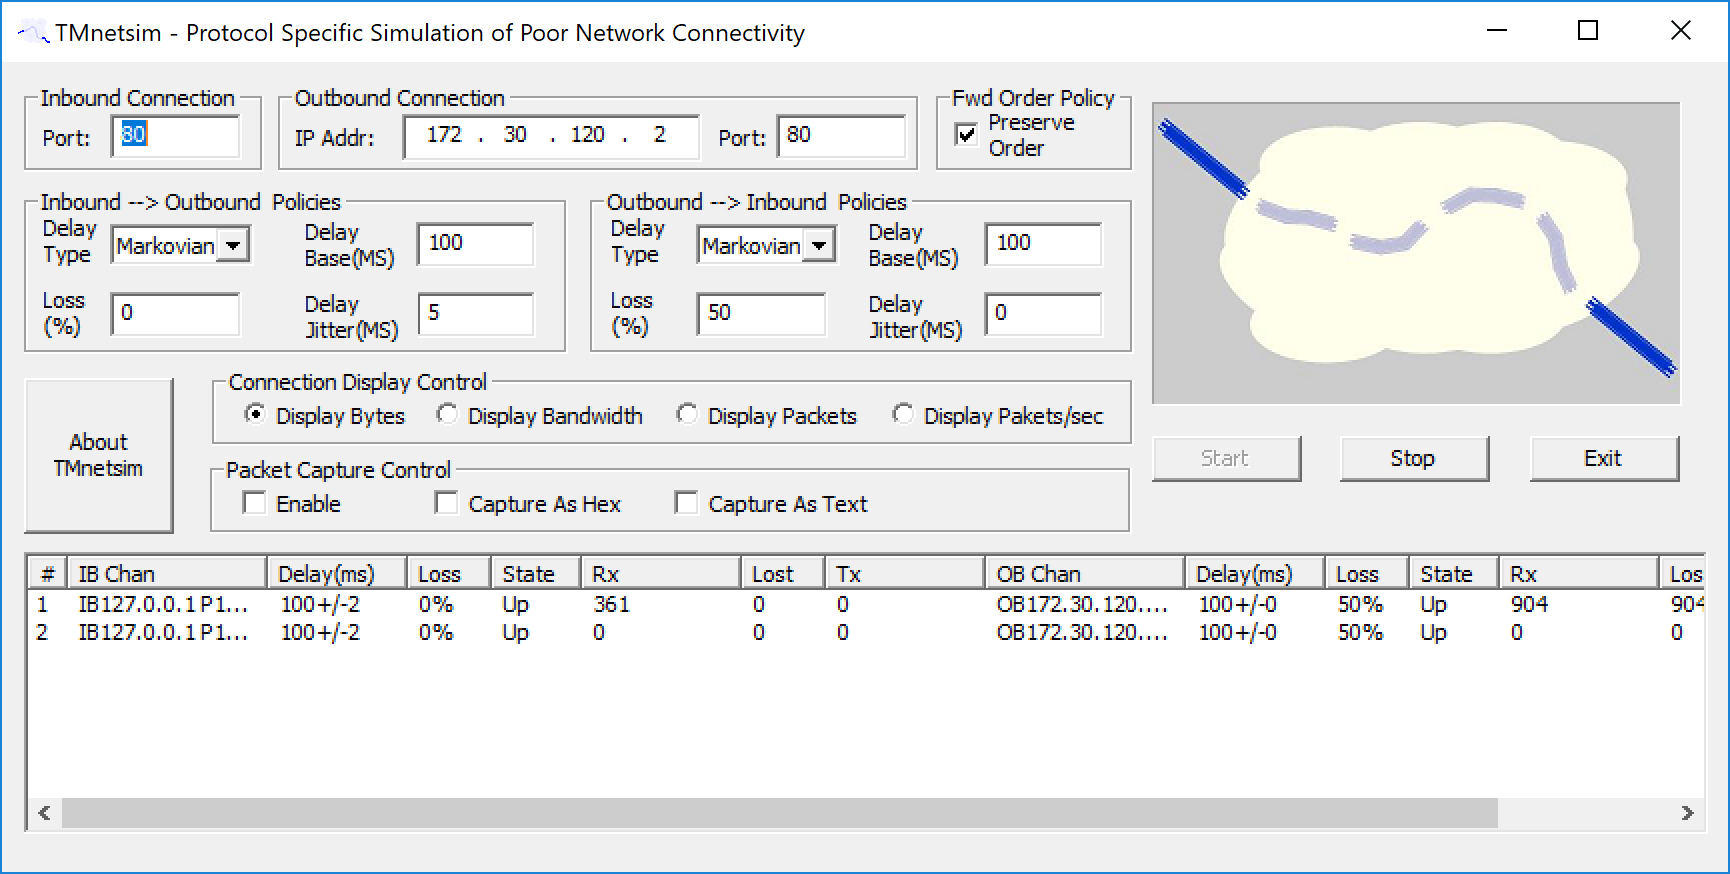Check Capture As Hex option
This screenshot has width=1730, height=874.
click(447, 503)
